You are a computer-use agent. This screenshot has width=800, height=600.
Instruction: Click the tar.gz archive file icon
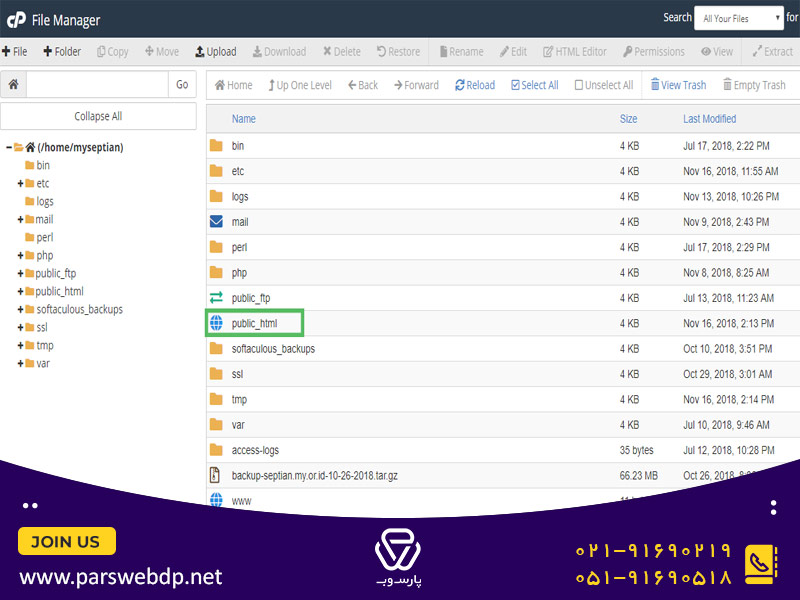[215, 475]
